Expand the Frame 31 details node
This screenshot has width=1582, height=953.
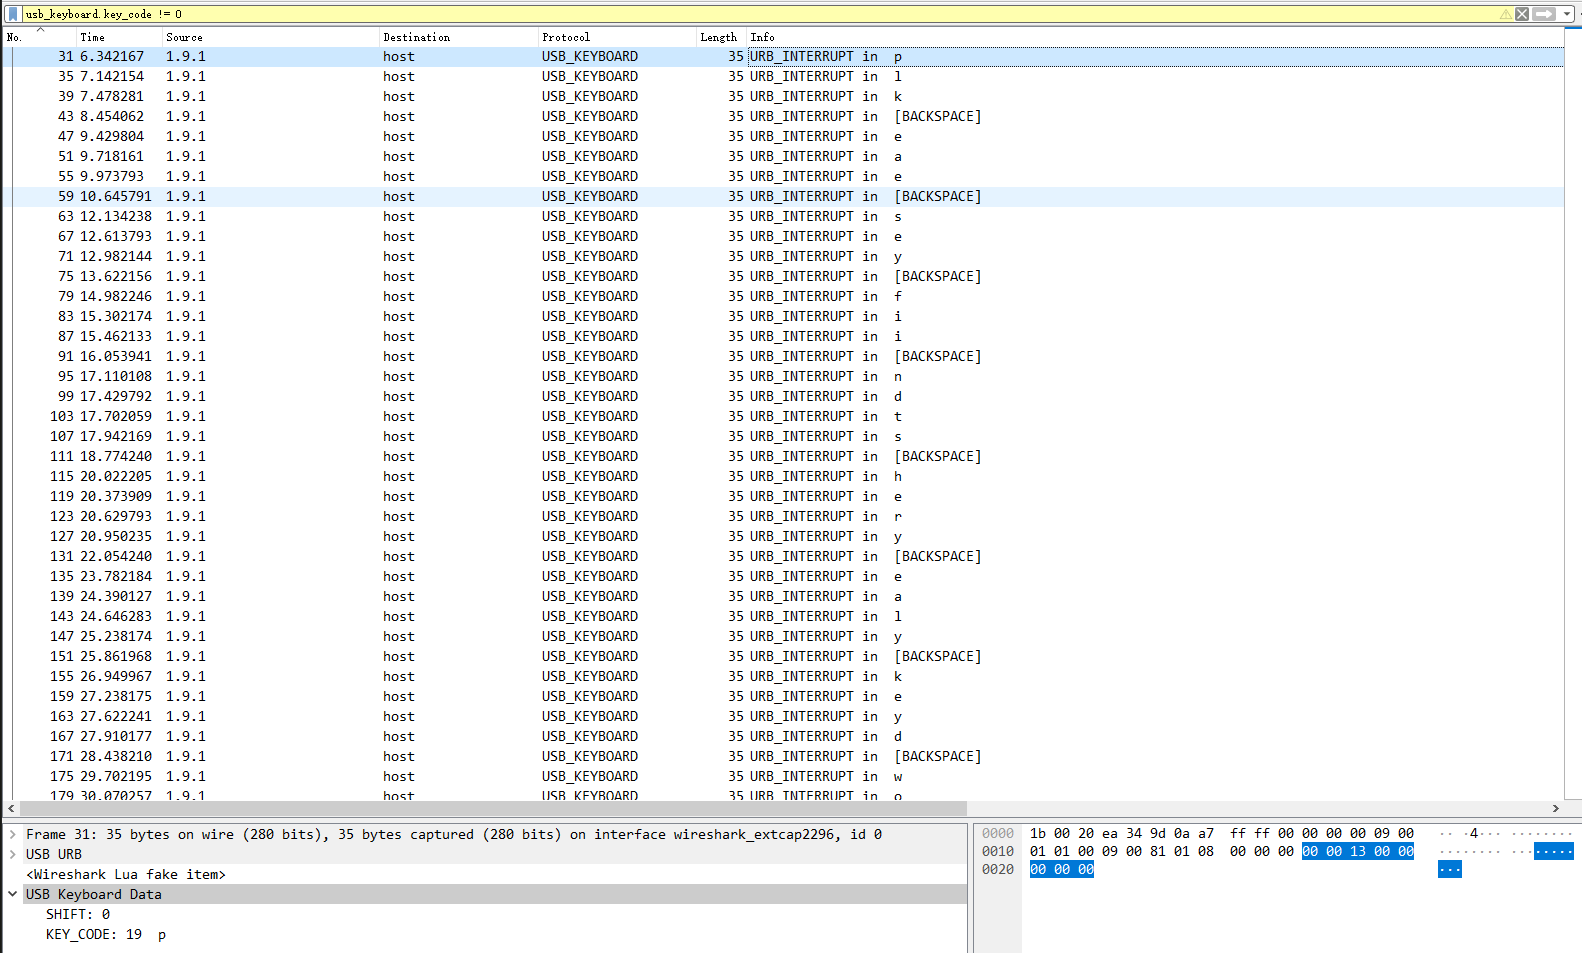pyautogui.click(x=12, y=834)
